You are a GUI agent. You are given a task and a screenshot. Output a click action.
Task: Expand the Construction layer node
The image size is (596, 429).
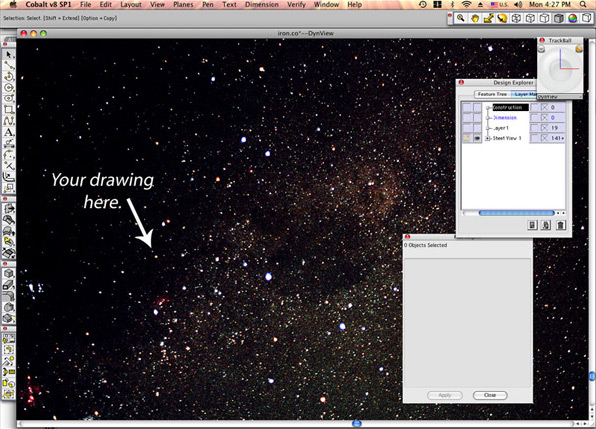click(x=488, y=108)
